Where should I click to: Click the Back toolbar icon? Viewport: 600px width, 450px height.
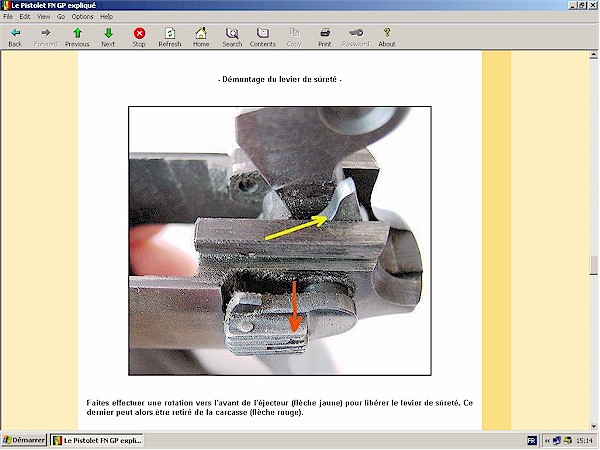pyautogui.click(x=15, y=37)
